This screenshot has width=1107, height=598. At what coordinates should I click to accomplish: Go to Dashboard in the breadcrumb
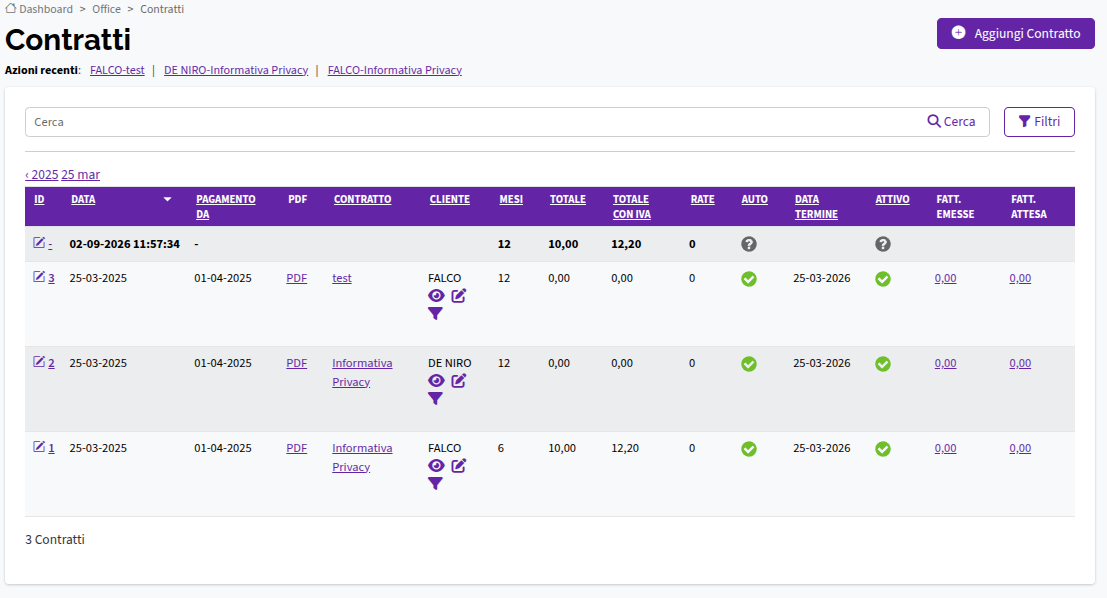click(40, 9)
